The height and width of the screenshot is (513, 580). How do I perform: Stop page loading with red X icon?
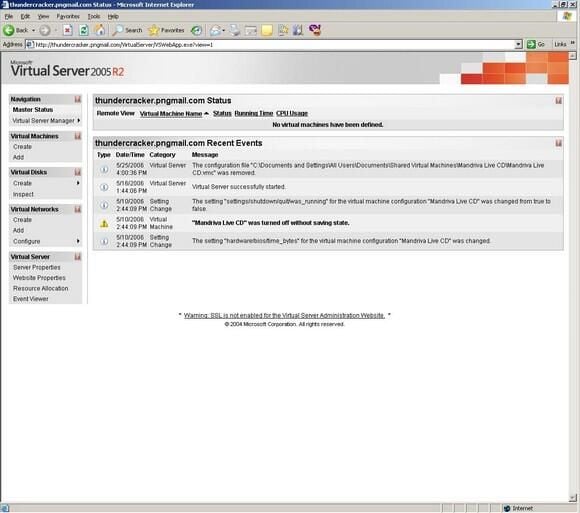point(67,30)
